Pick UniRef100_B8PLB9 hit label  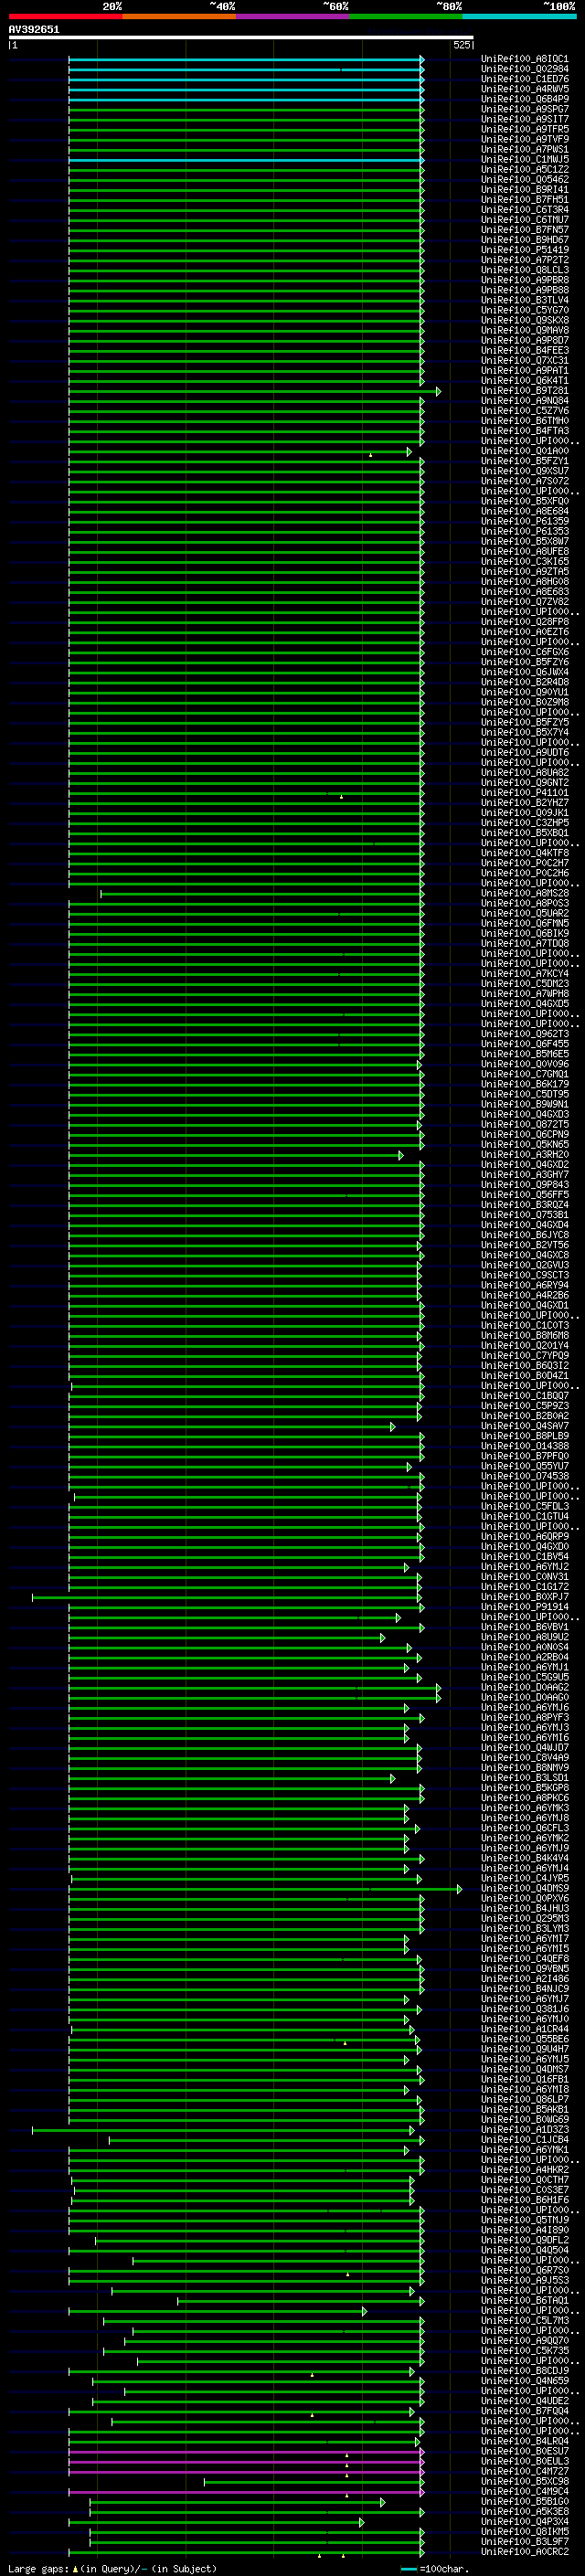point(525,1436)
